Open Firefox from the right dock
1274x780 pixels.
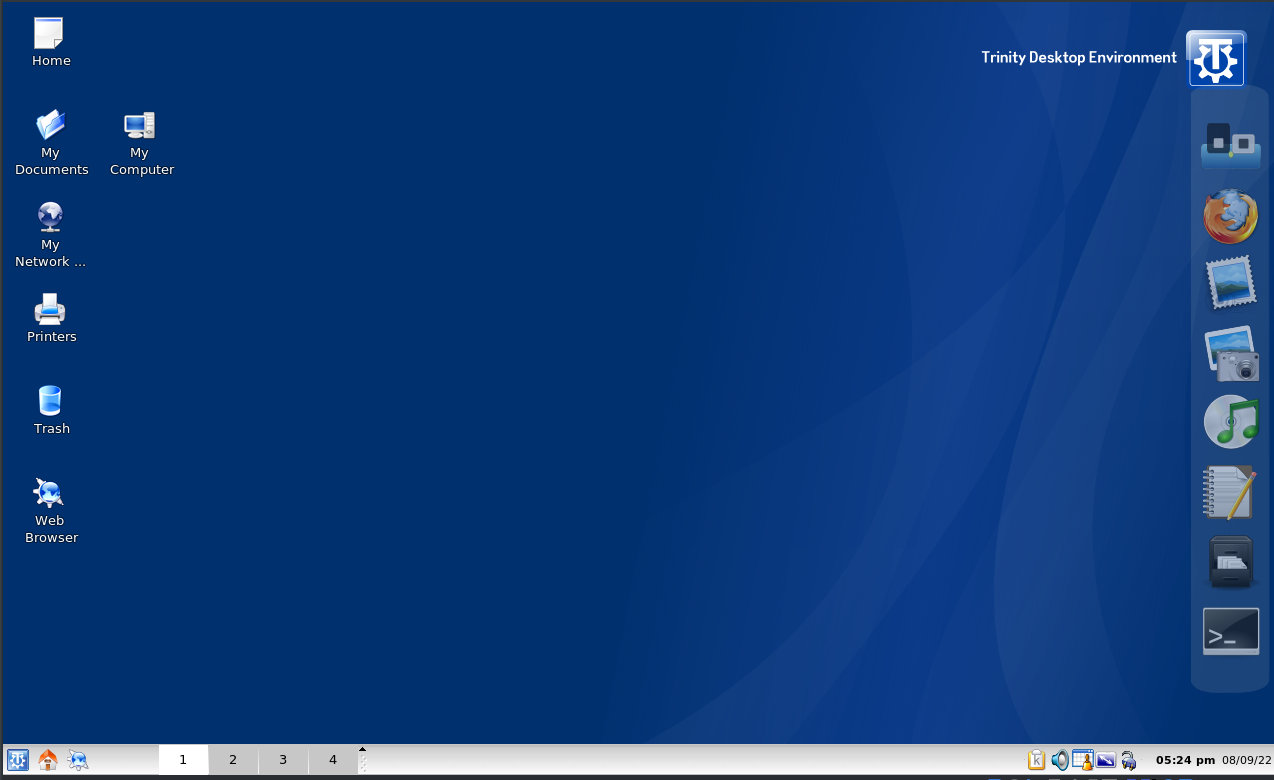(x=1230, y=216)
